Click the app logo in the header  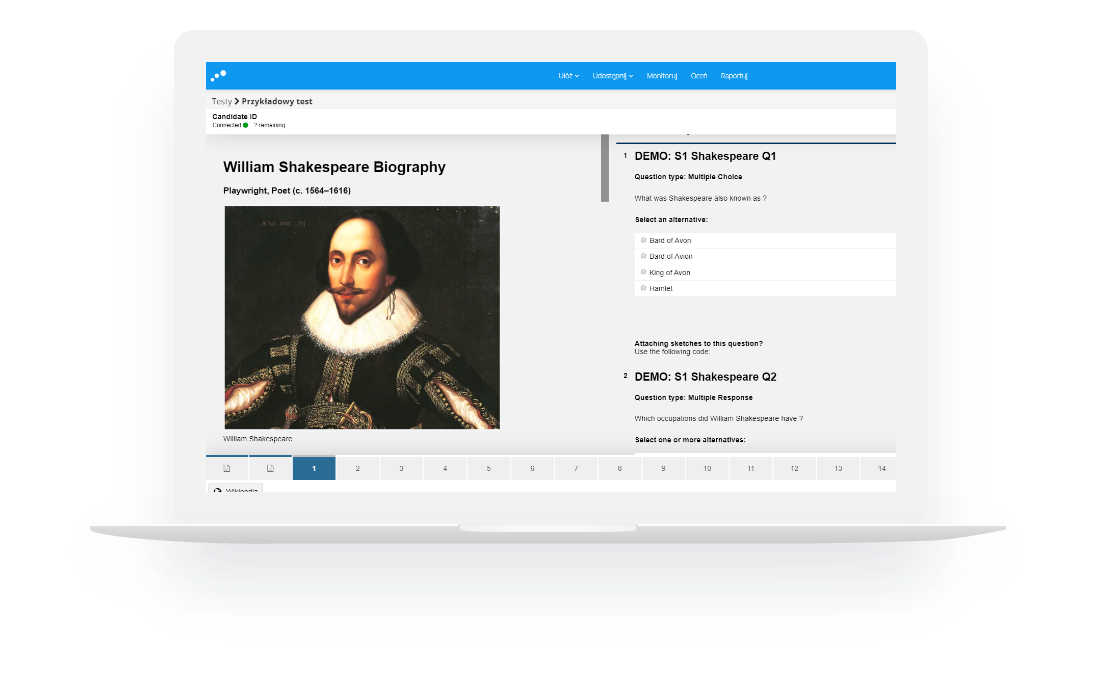219,75
